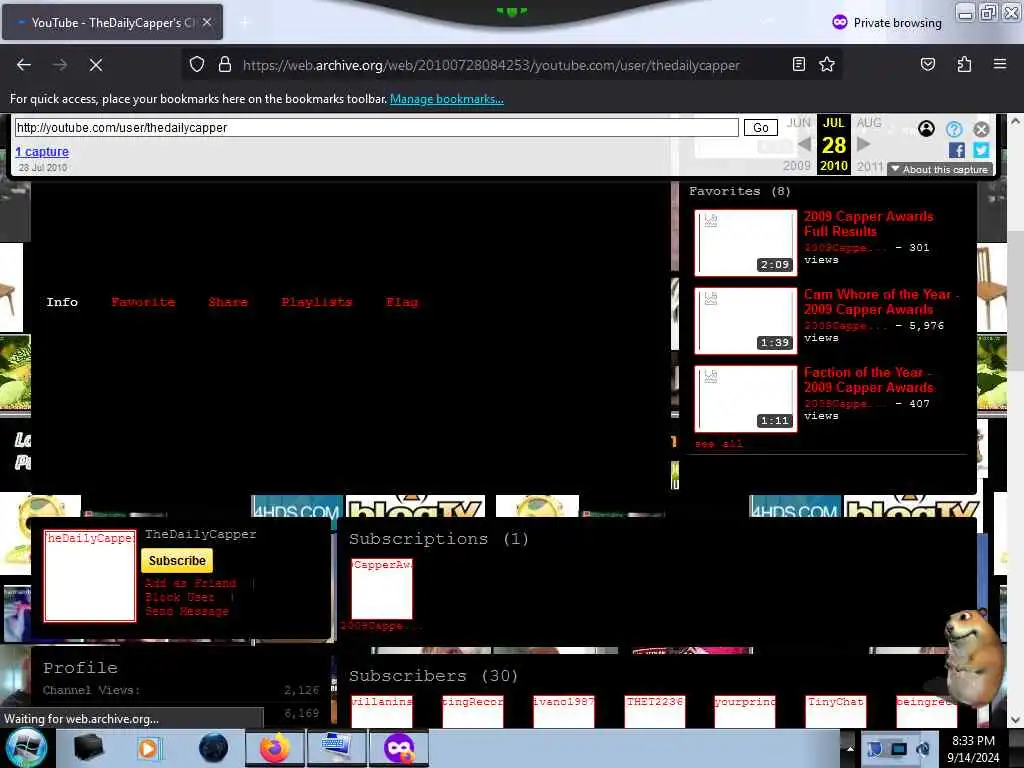Select the 2011 year in Wayback timeline
1024x768 pixels.
point(869,166)
